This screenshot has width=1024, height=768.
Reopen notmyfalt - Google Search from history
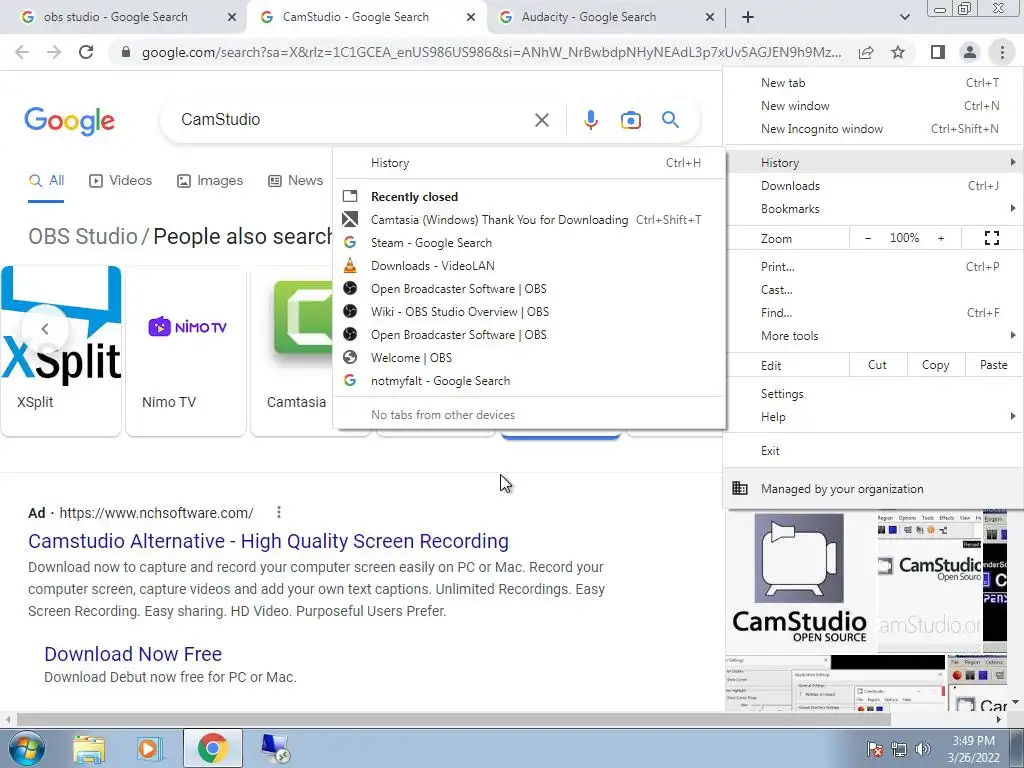click(x=529, y=381)
